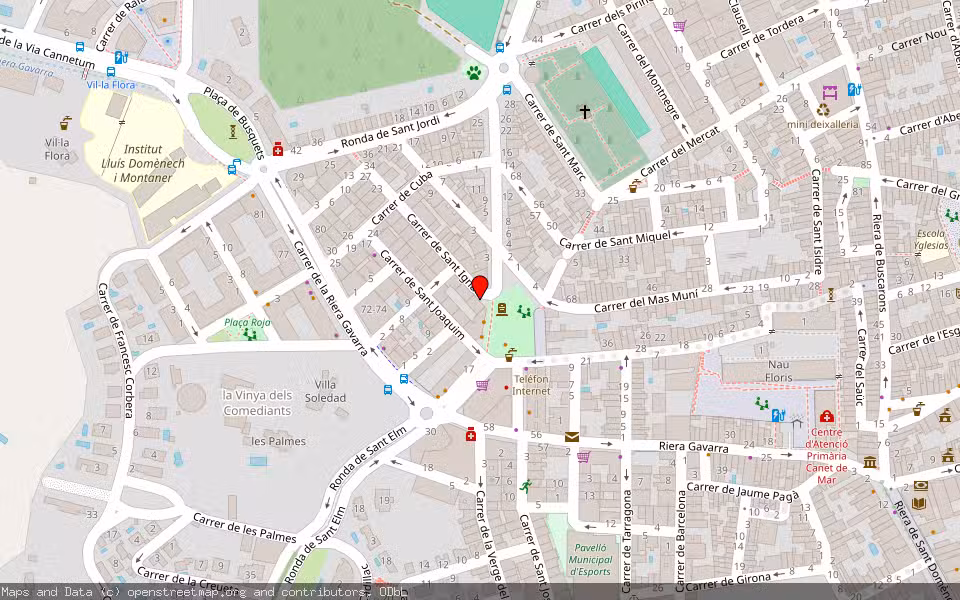960x600 pixels.
Task: Click the memorial icon in the green park
Action: [502, 310]
